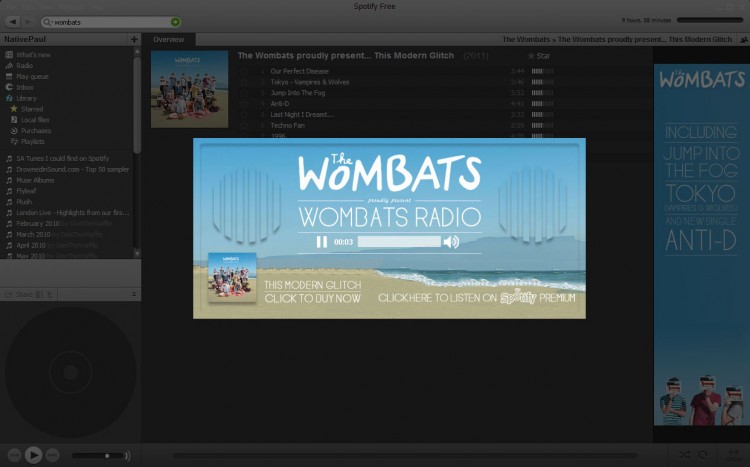The image size is (750, 467).
Task: Toggle repeat mode
Action: point(703,455)
